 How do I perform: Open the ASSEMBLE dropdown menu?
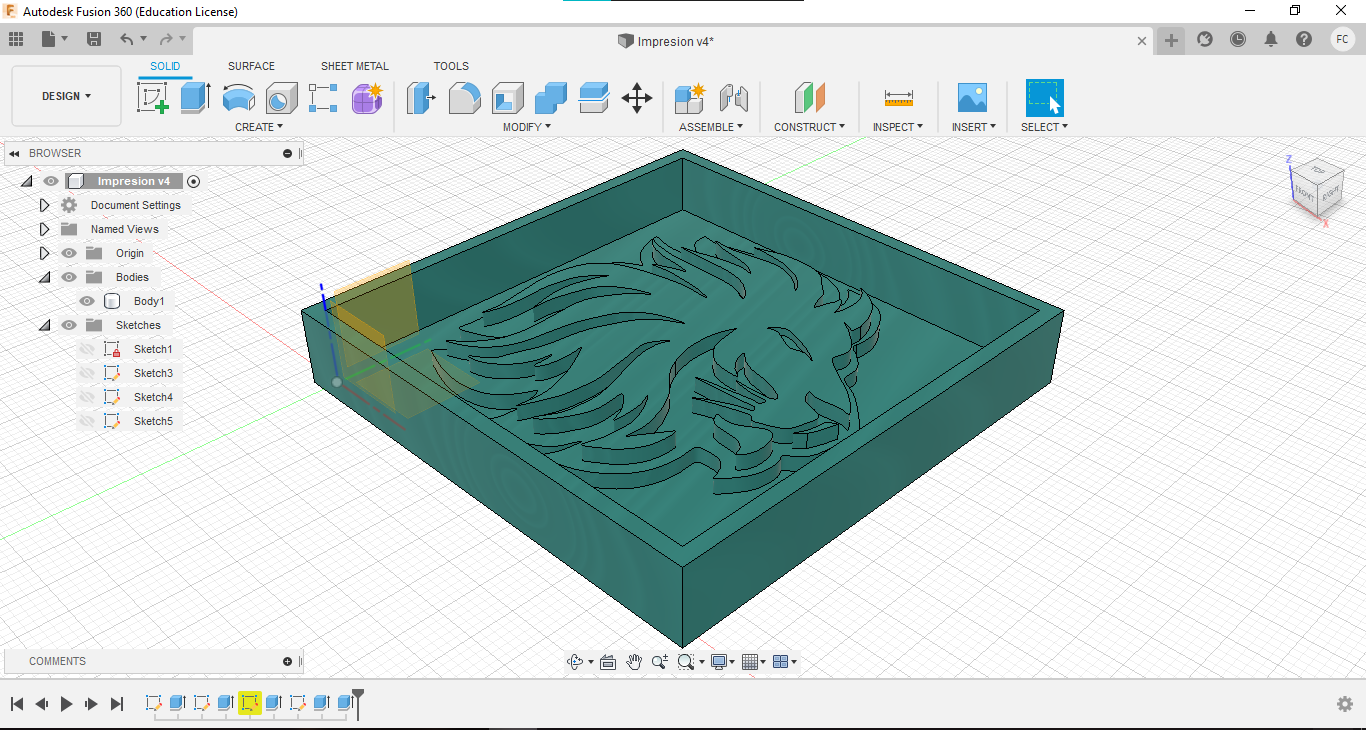pos(711,127)
